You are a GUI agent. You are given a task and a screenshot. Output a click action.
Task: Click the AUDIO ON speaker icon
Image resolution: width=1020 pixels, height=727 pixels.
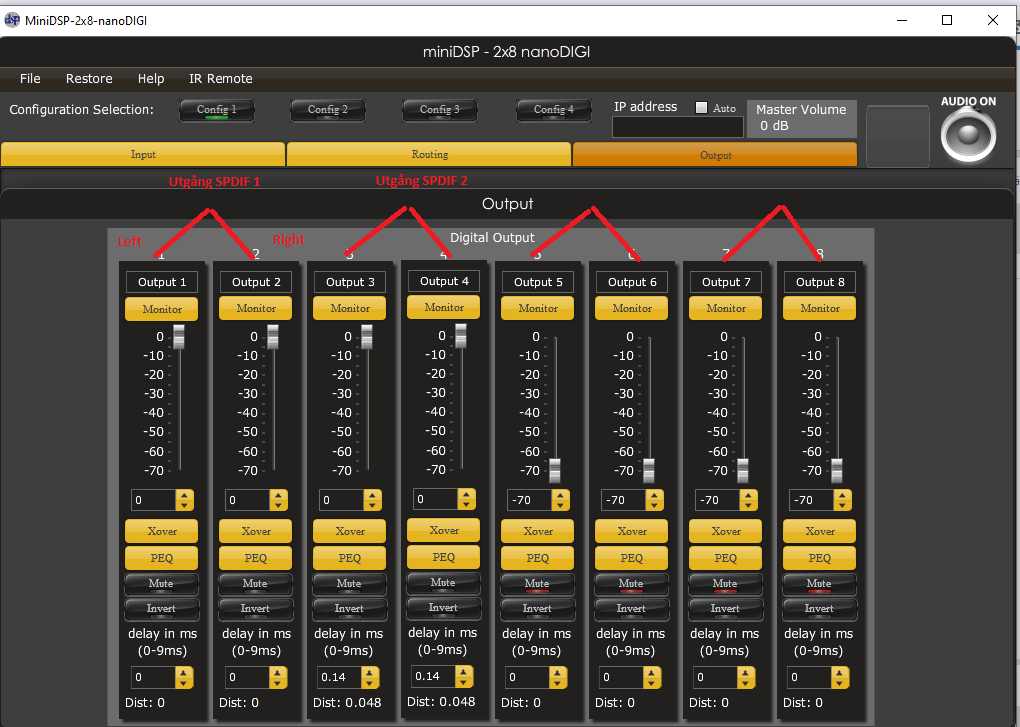click(x=968, y=136)
